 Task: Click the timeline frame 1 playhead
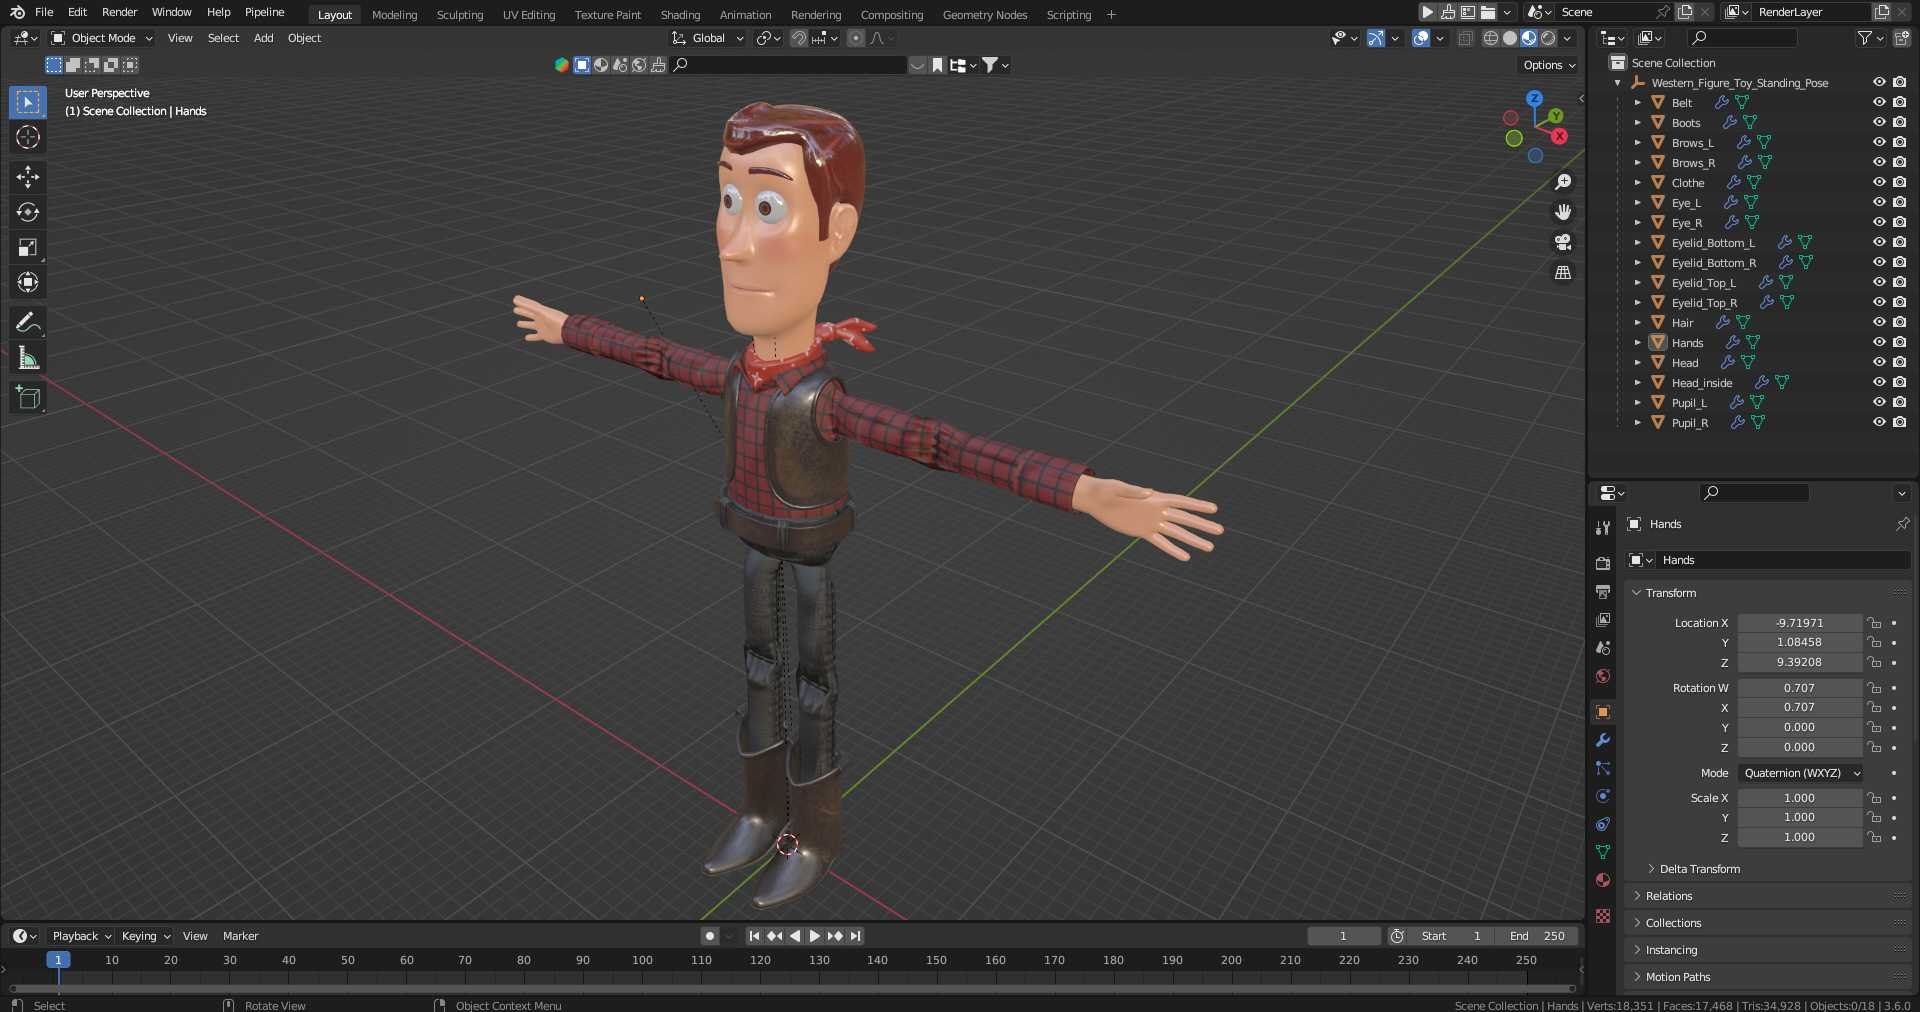click(58, 960)
